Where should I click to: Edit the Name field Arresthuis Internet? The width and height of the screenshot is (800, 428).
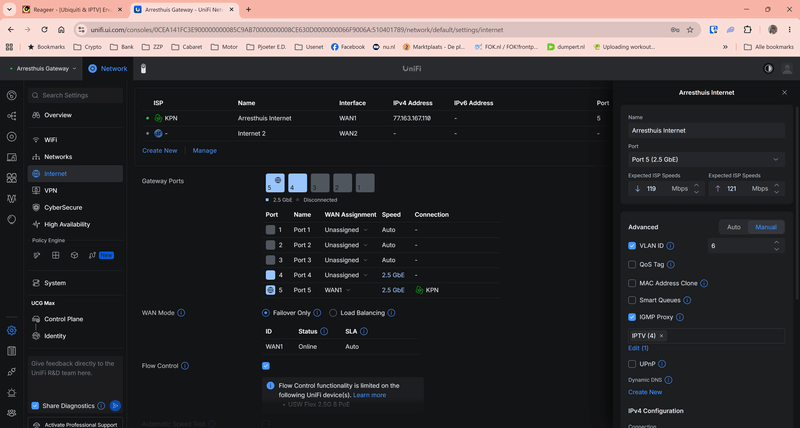point(706,131)
